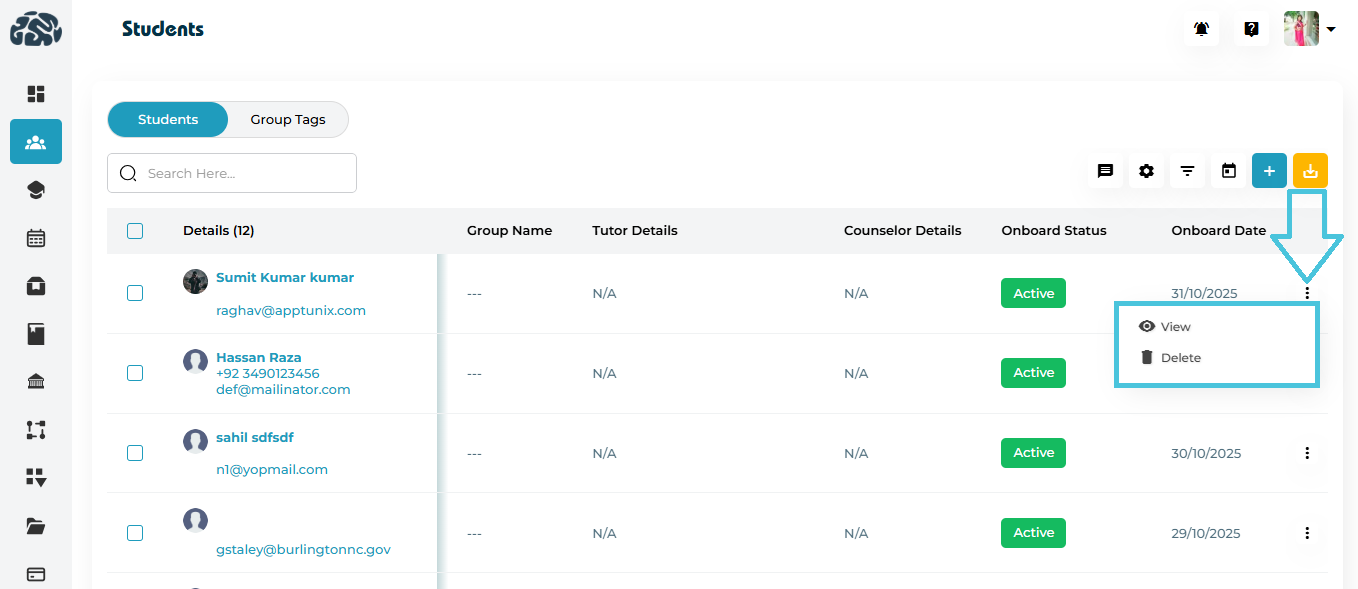Screen dimensions: 1358x589
Task: Click the blue plus add button
Action: coord(1269,171)
